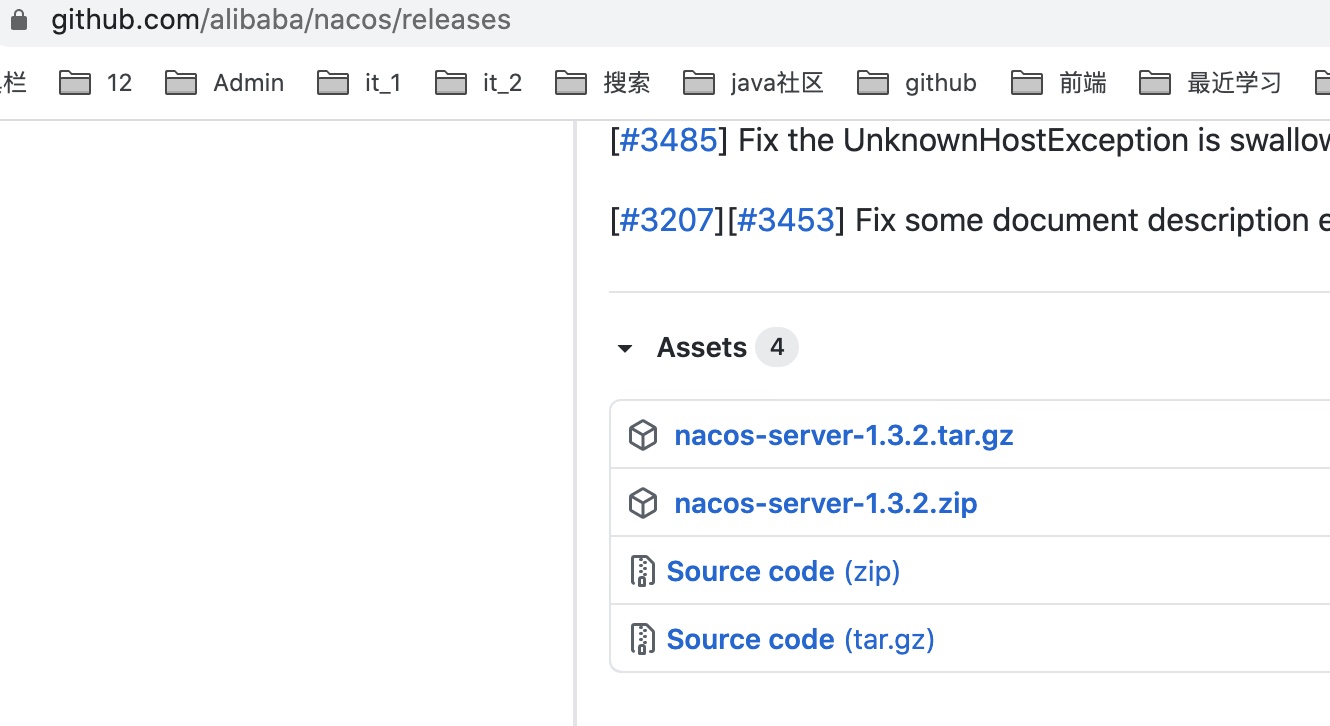This screenshot has width=1330, height=726.
Task: Open issue link #3485
Action: tap(668, 140)
